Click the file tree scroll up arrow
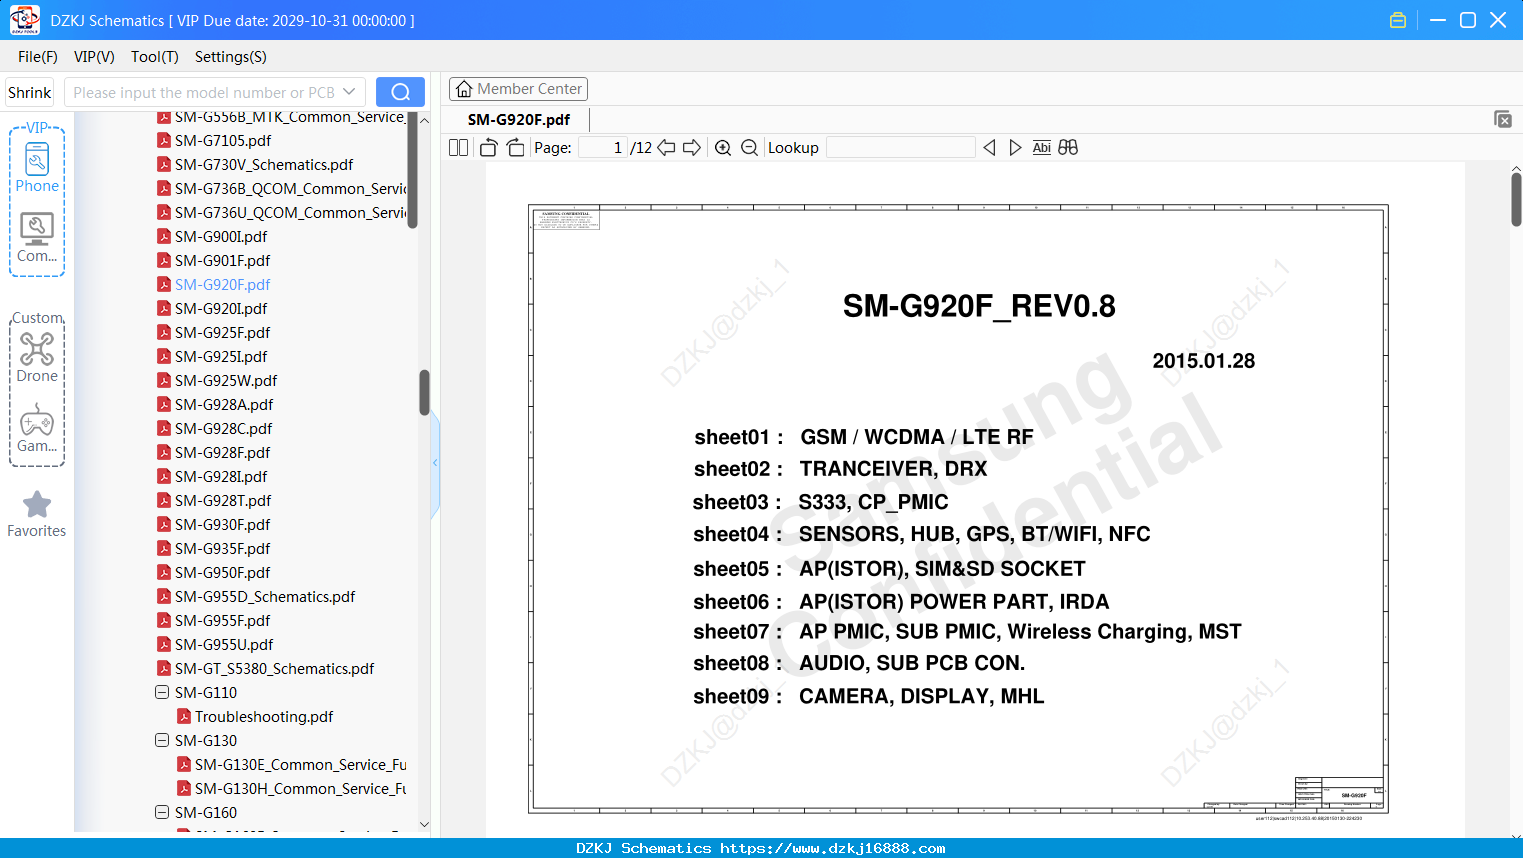Screen dimensions: 1523x858 (424, 120)
